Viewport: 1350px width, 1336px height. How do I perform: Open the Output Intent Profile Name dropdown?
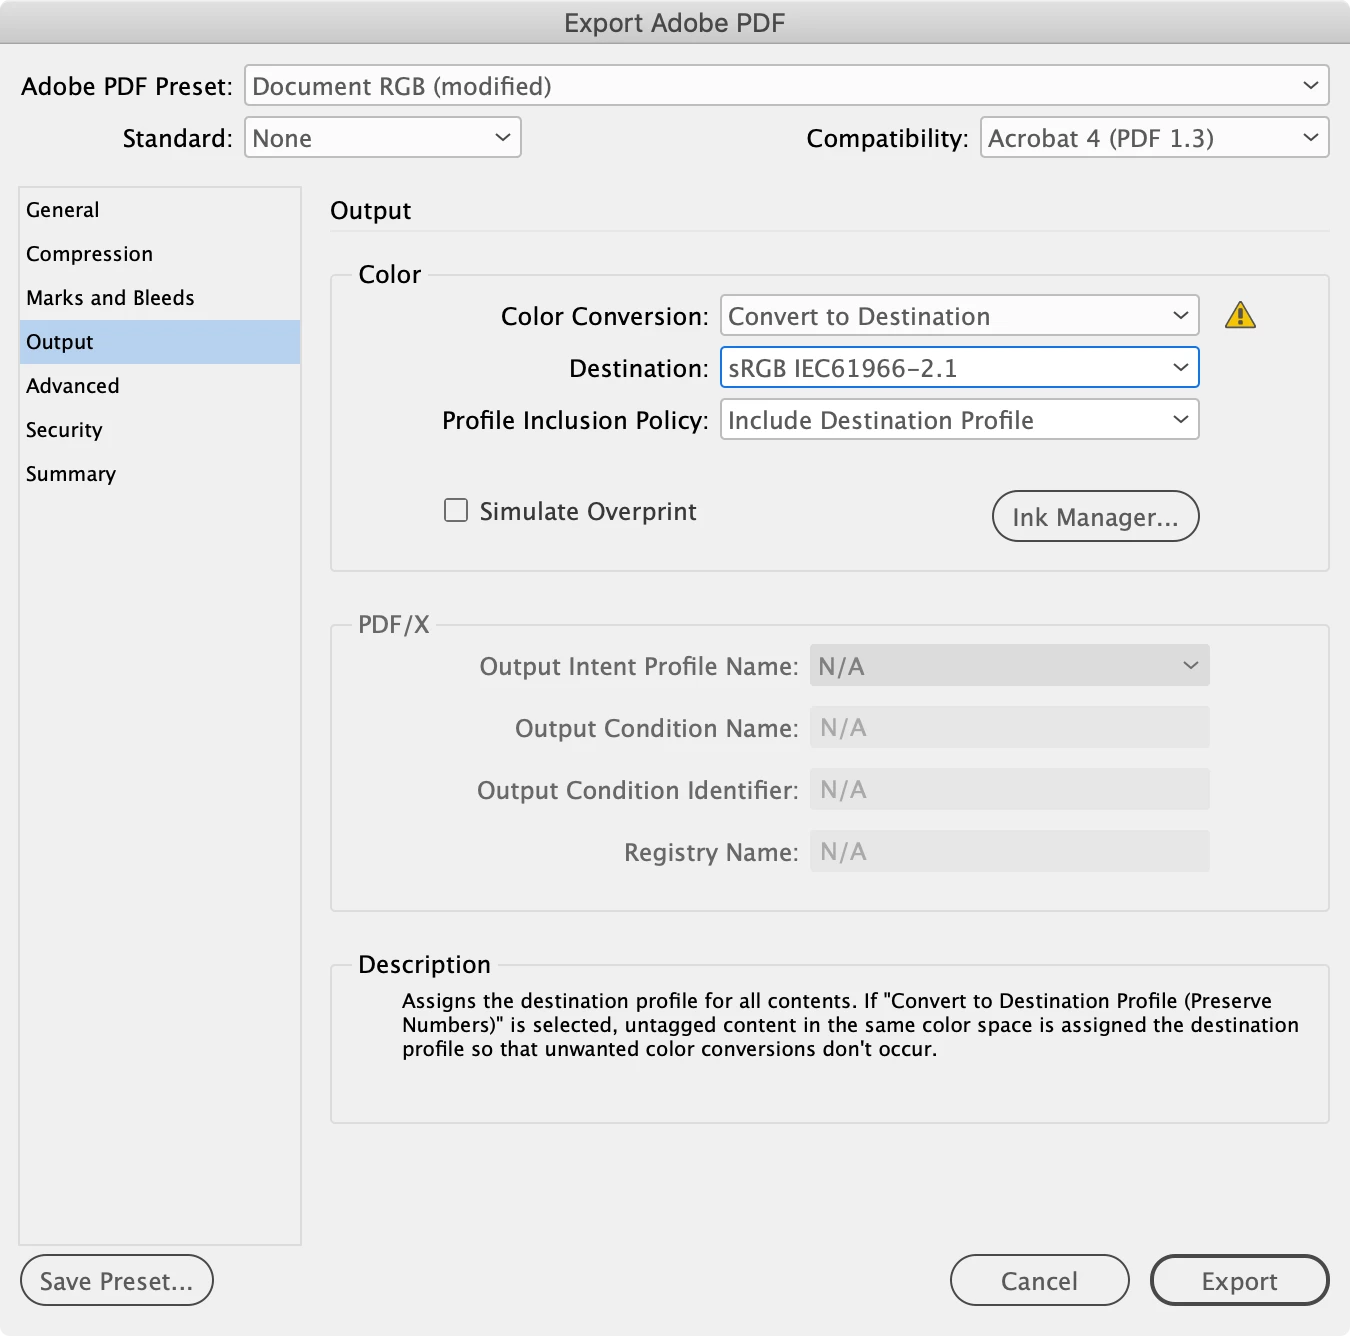pyautogui.click(x=1010, y=666)
